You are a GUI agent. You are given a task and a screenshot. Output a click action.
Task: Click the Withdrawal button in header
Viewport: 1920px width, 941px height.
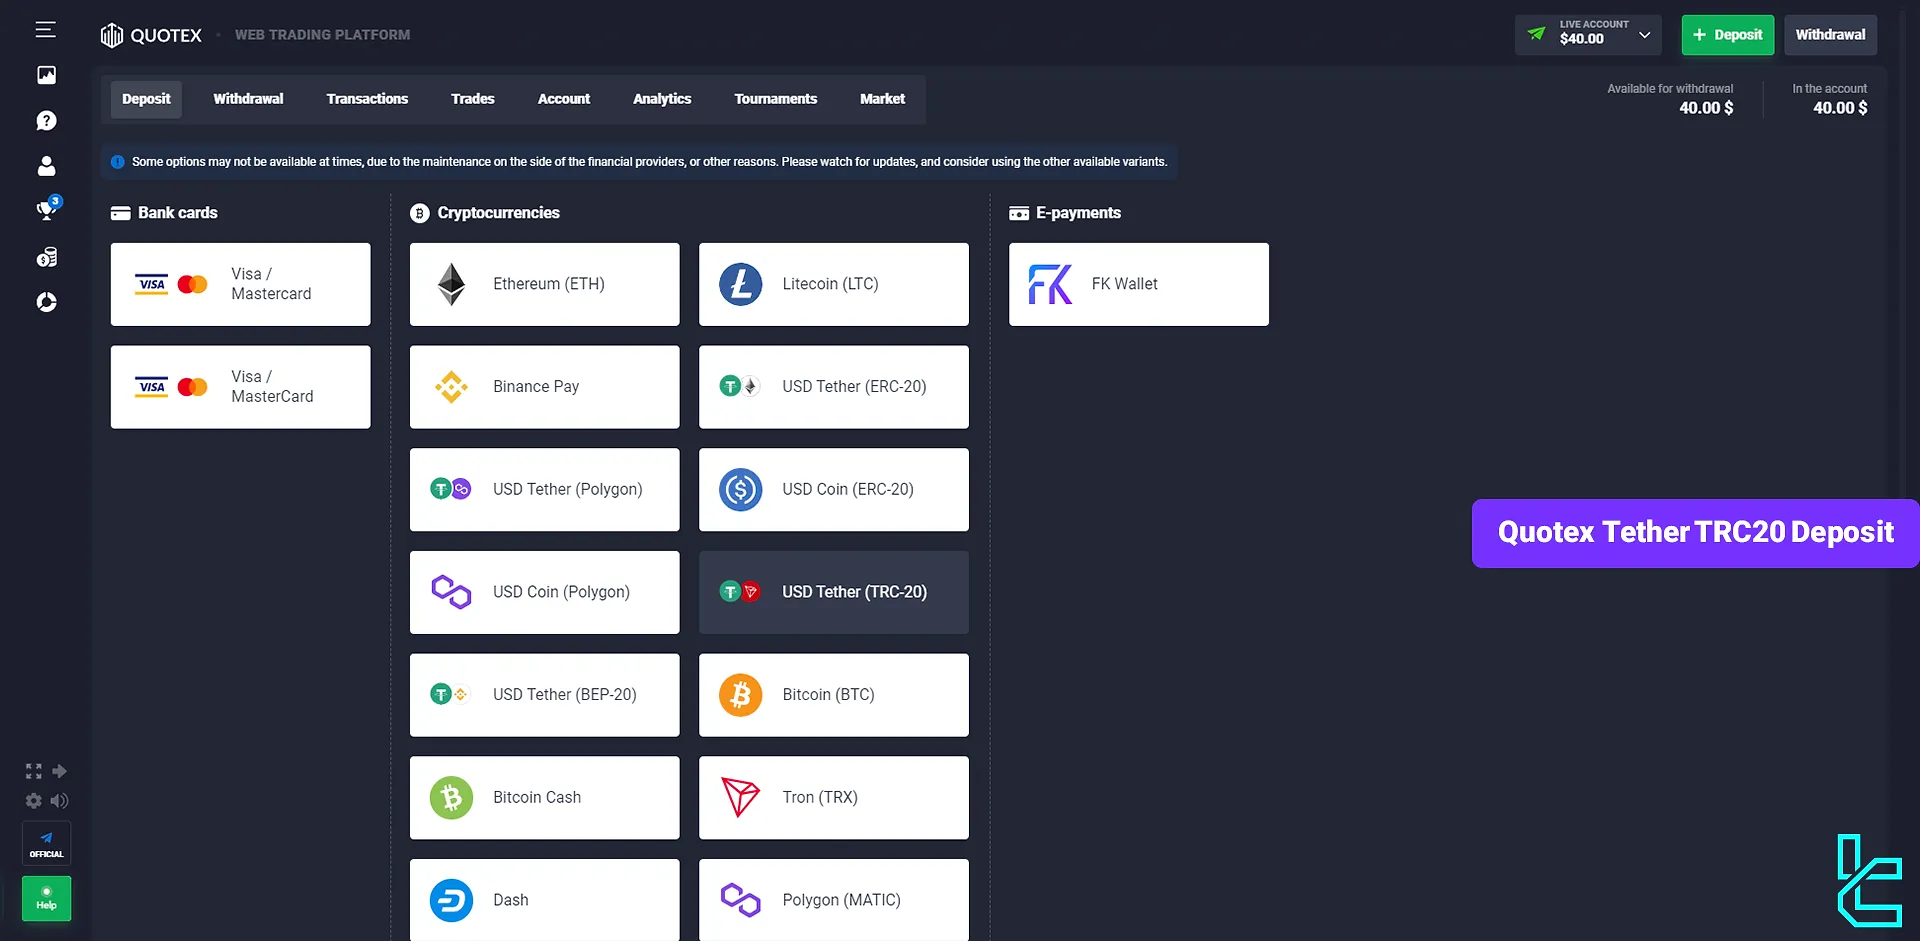click(1830, 35)
